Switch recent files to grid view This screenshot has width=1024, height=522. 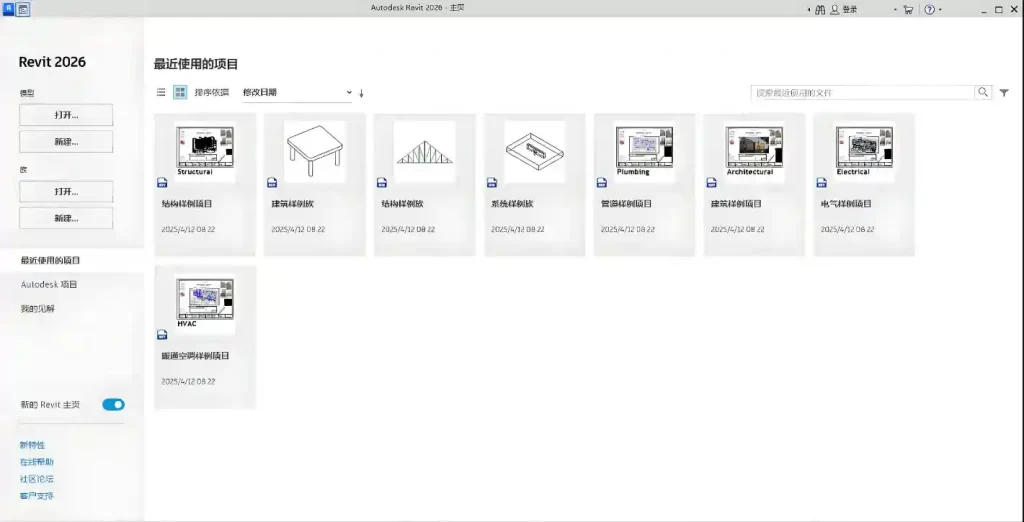[x=180, y=92]
